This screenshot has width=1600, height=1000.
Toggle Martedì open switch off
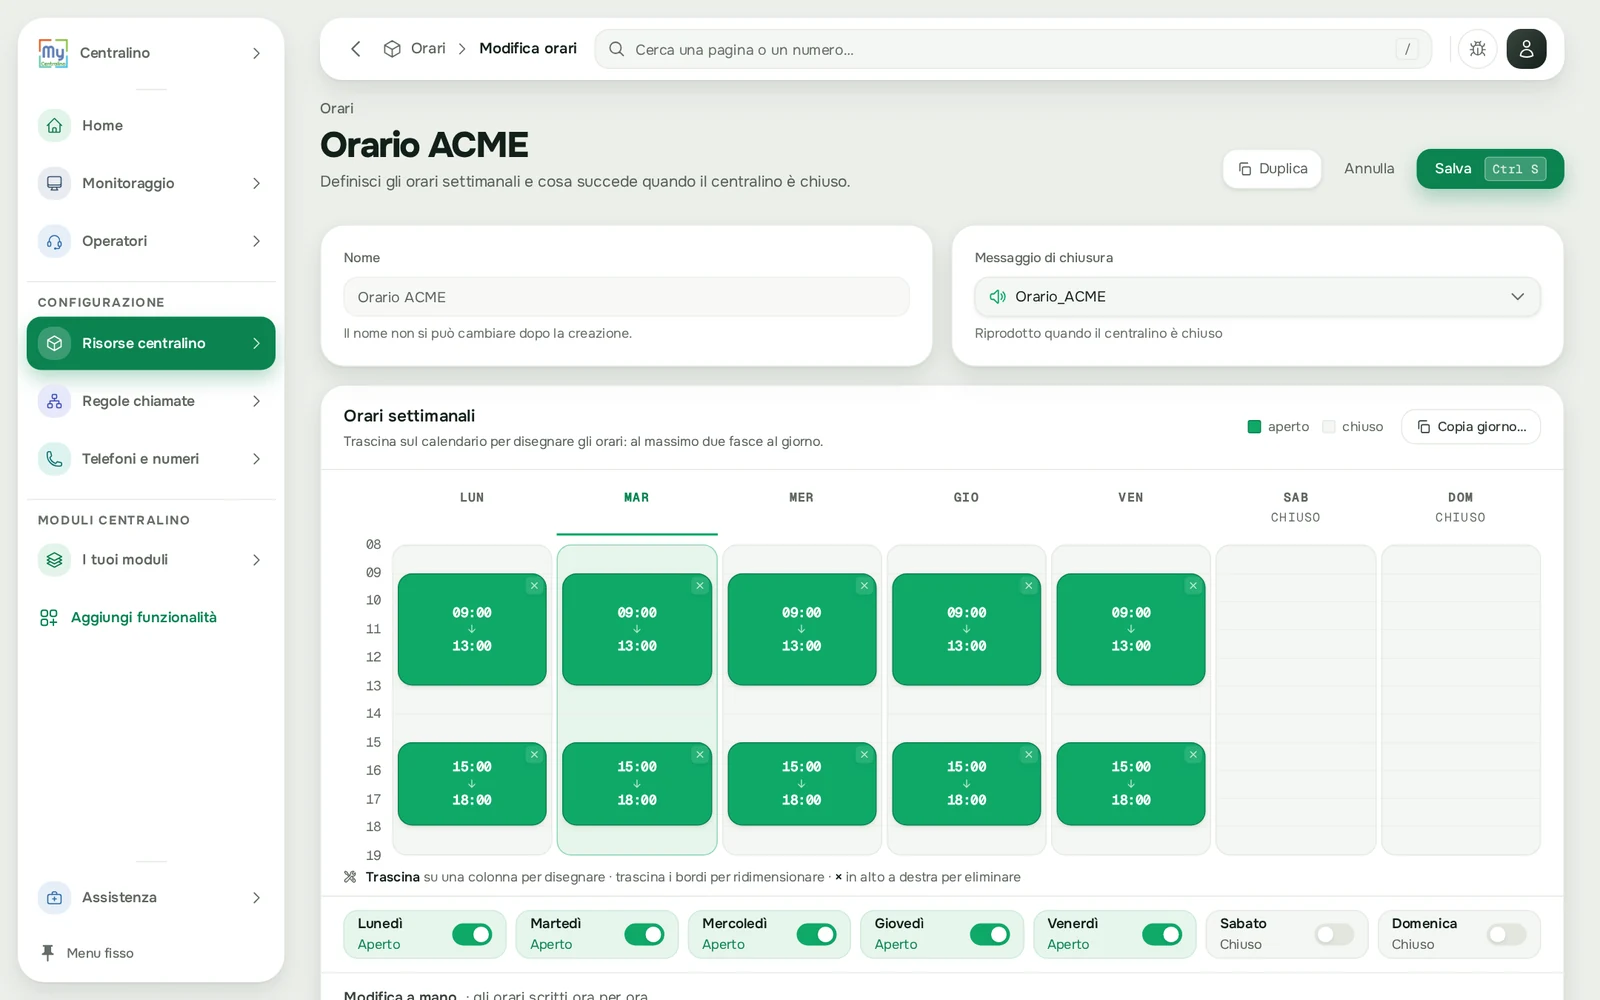[x=644, y=934]
